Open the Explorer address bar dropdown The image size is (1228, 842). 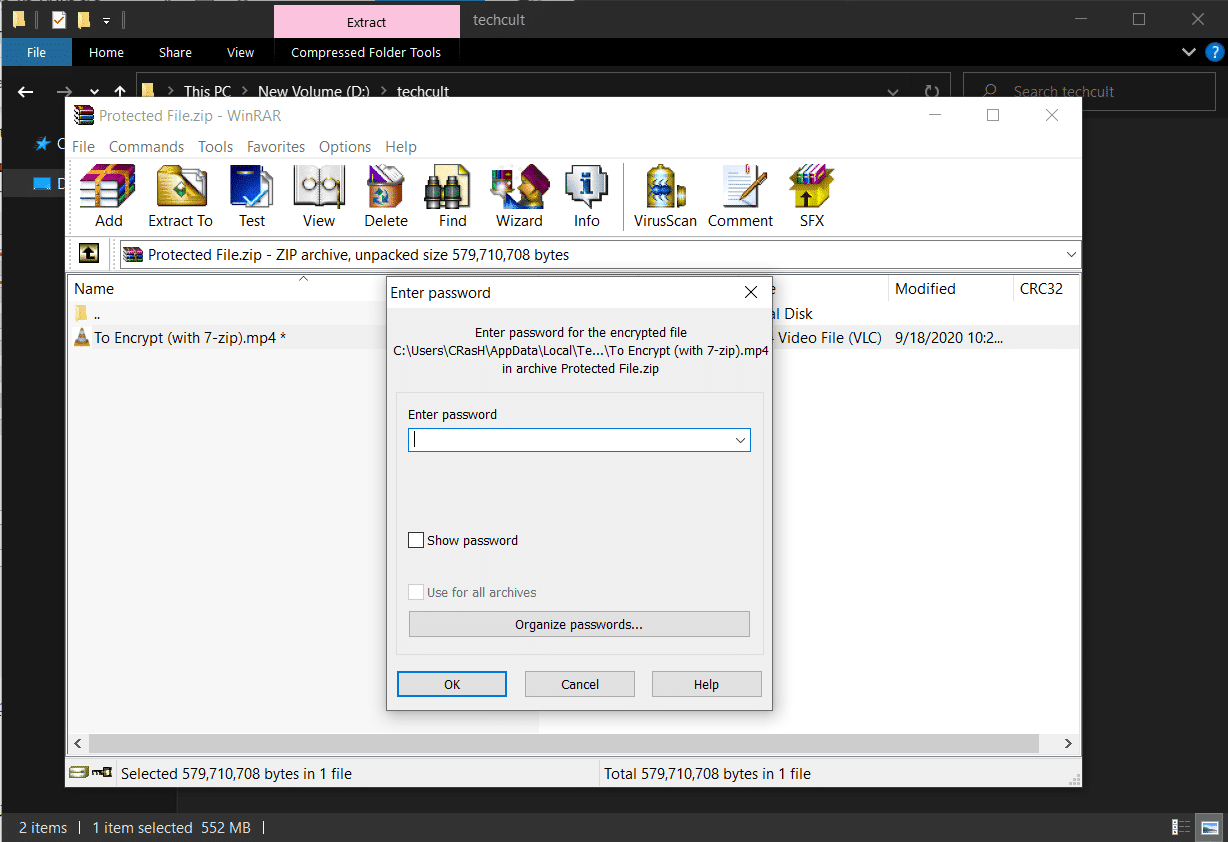pyautogui.click(x=892, y=91)
